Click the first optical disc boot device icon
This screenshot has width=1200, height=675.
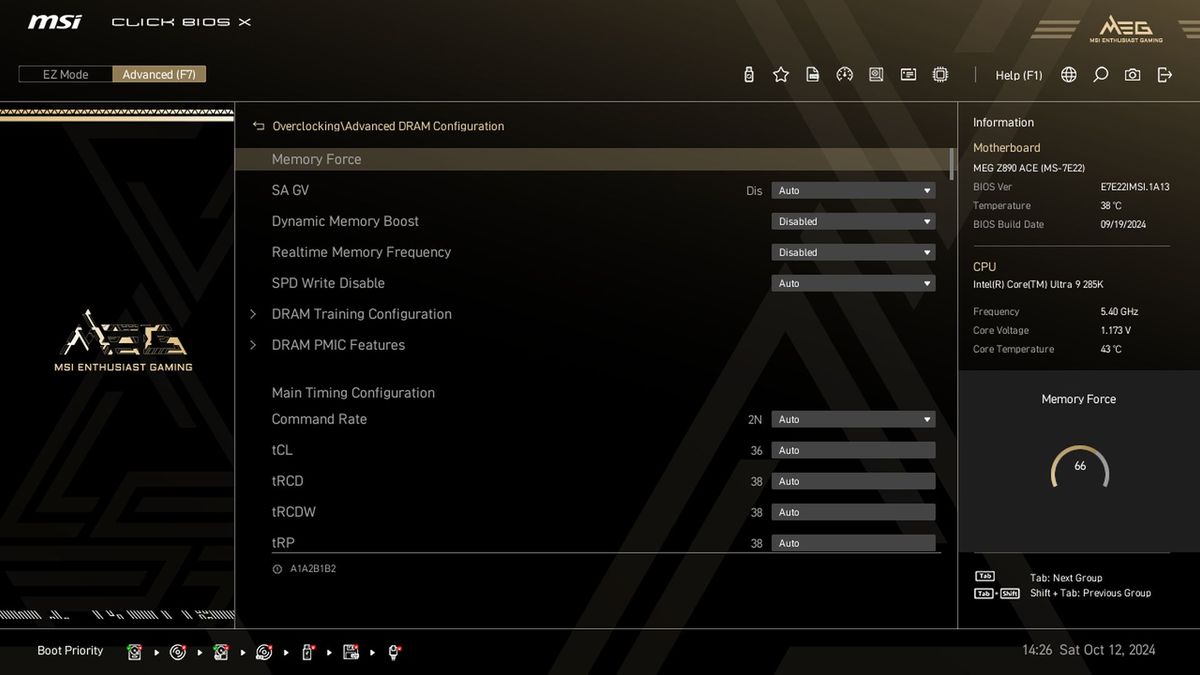(178, 652)
